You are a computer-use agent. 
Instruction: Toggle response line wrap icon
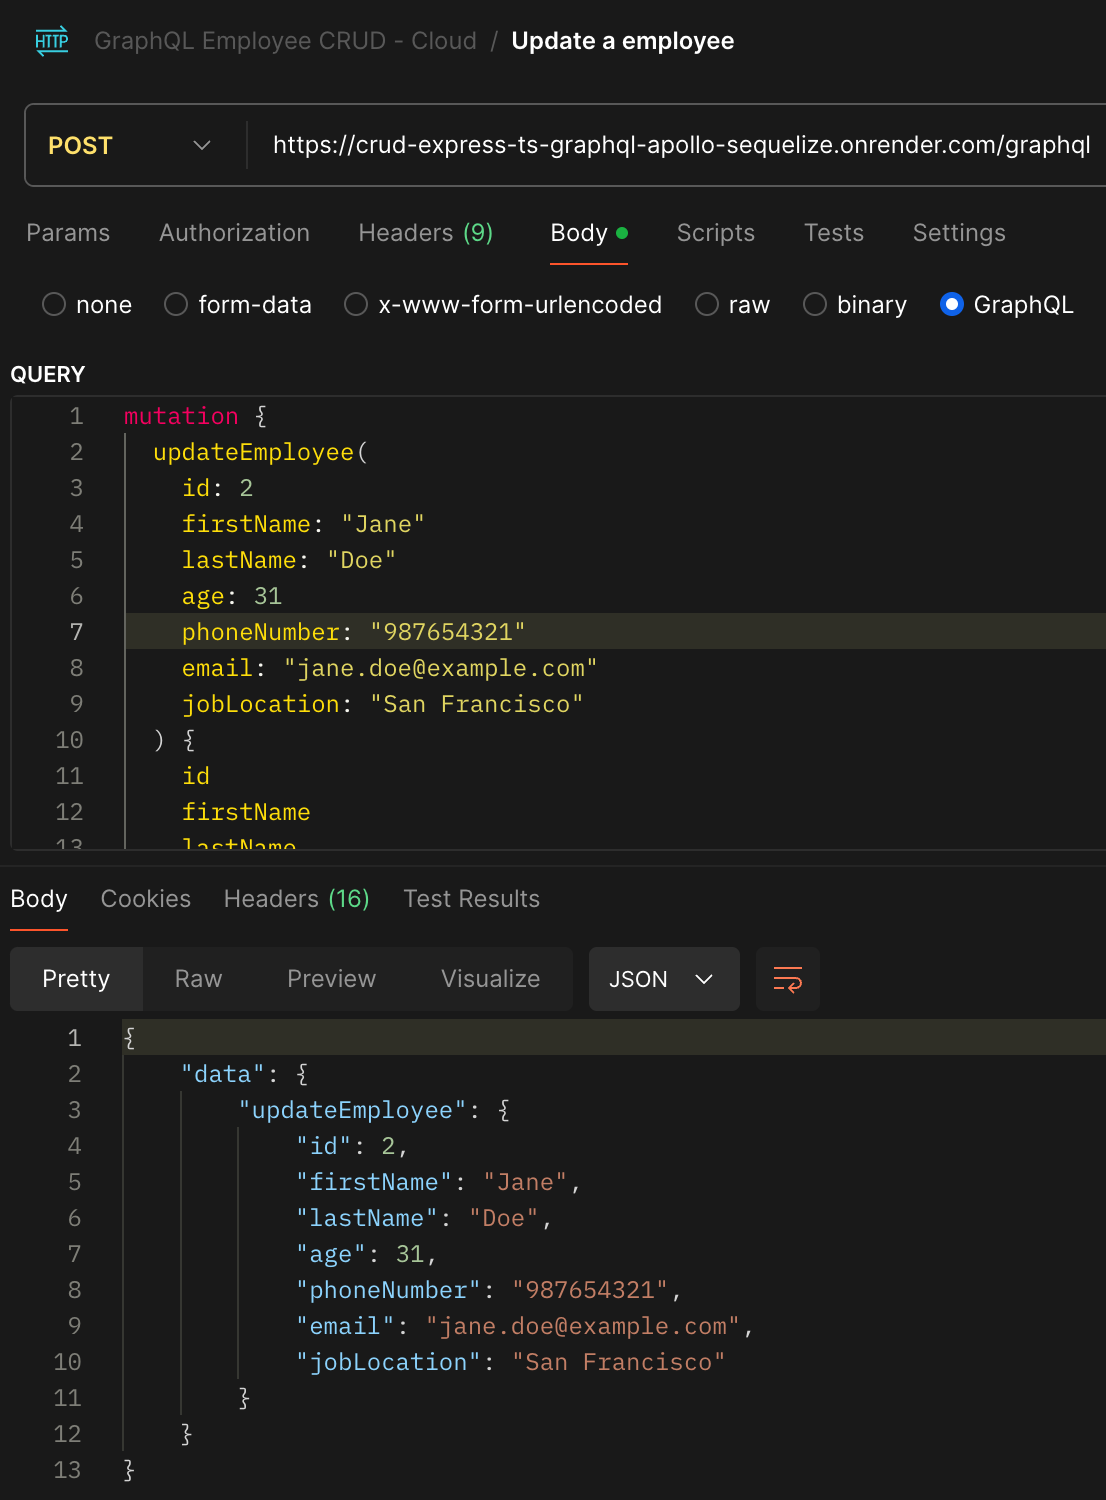click(788, 979)
